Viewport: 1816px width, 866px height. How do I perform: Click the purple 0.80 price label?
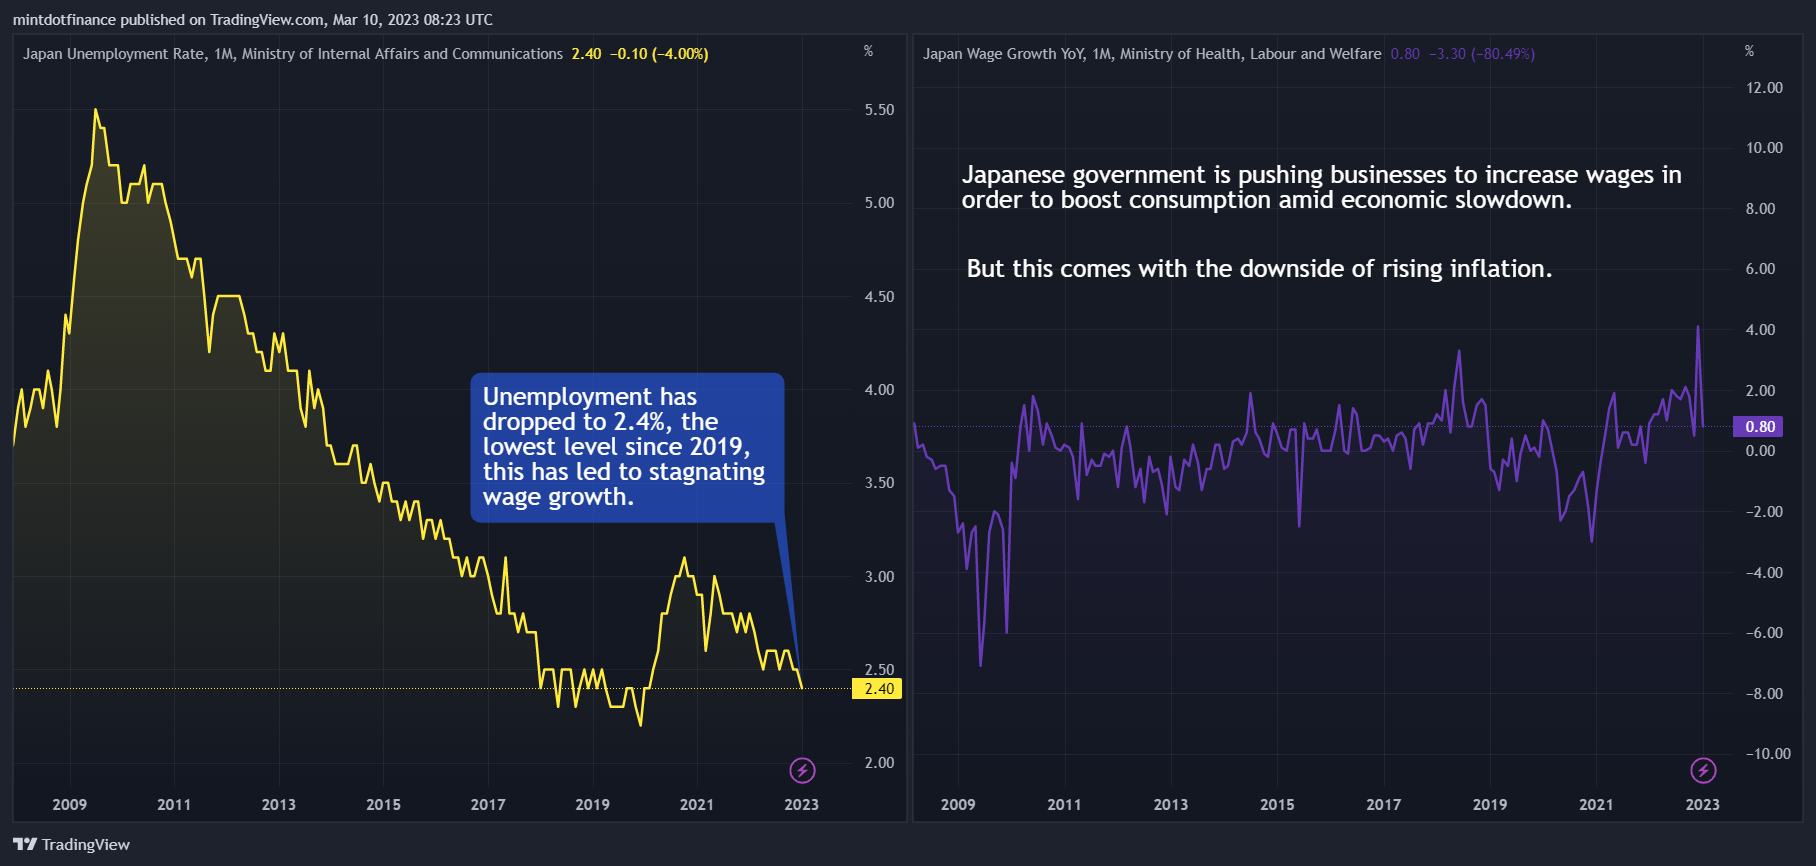pyautogui.click(x=1758, y=427)
